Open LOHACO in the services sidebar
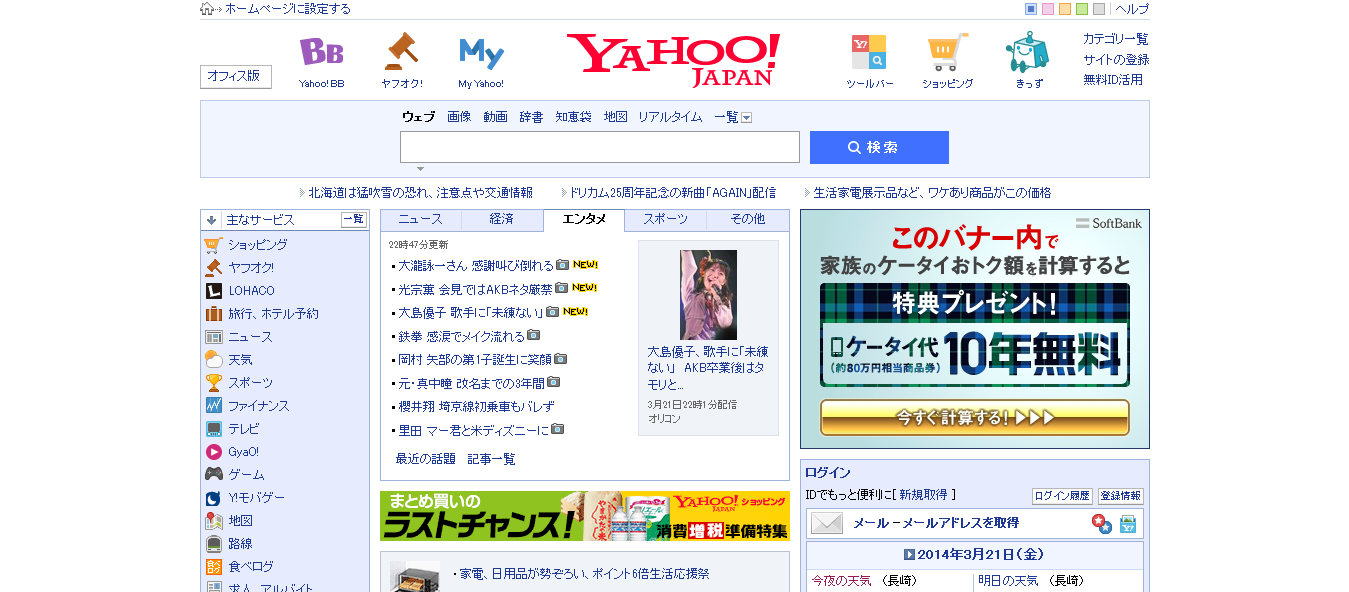 pyautogui.click(x=251, y=291)
